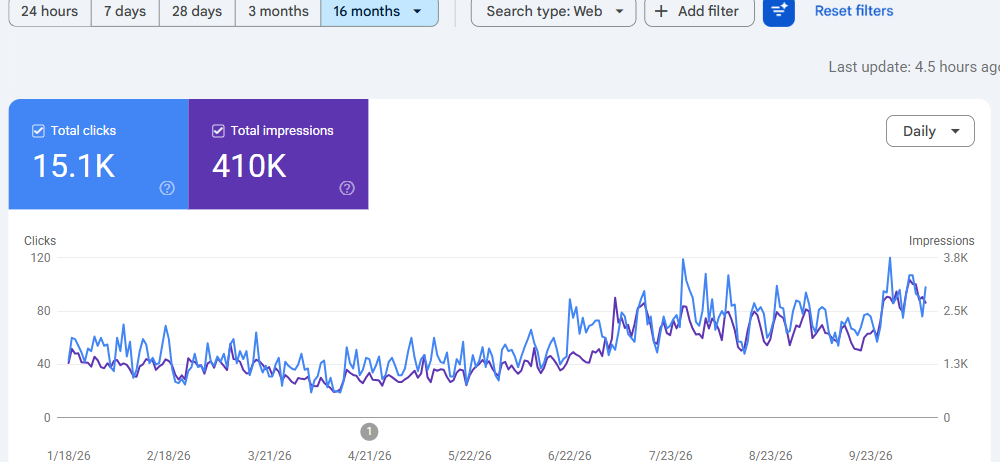The width and height of the screenshot is (1000, 462).
Task: Select the 7 days date range
Action: (x=125, y=11)
